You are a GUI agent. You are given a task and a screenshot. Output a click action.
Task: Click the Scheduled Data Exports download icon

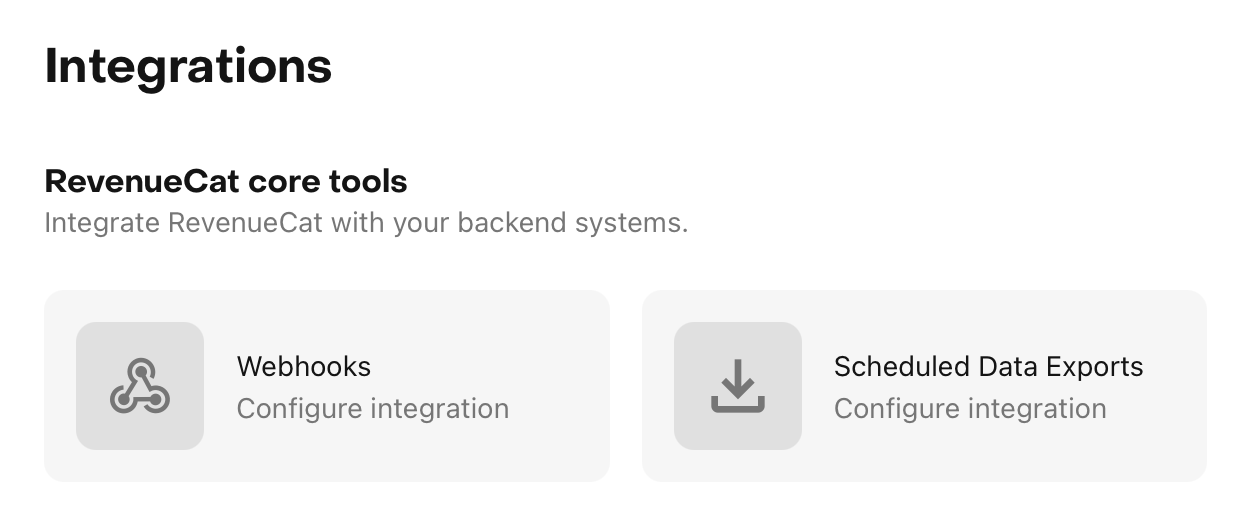(738, 386)
